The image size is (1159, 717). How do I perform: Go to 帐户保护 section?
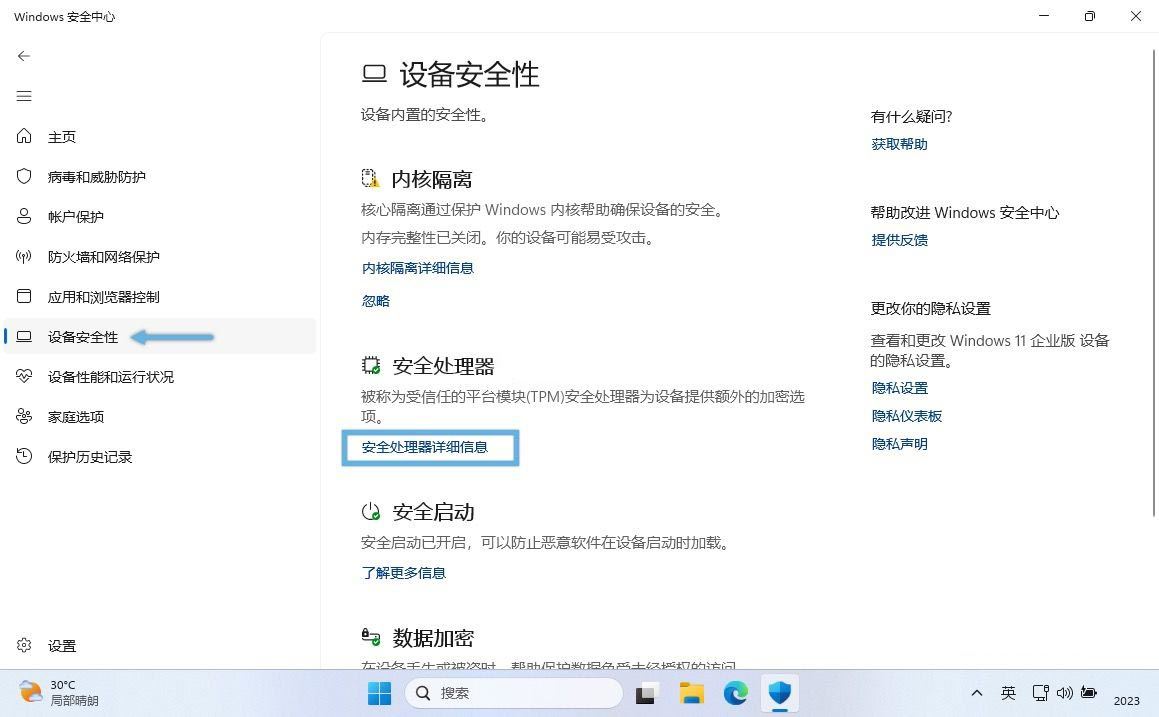point(75,217)
